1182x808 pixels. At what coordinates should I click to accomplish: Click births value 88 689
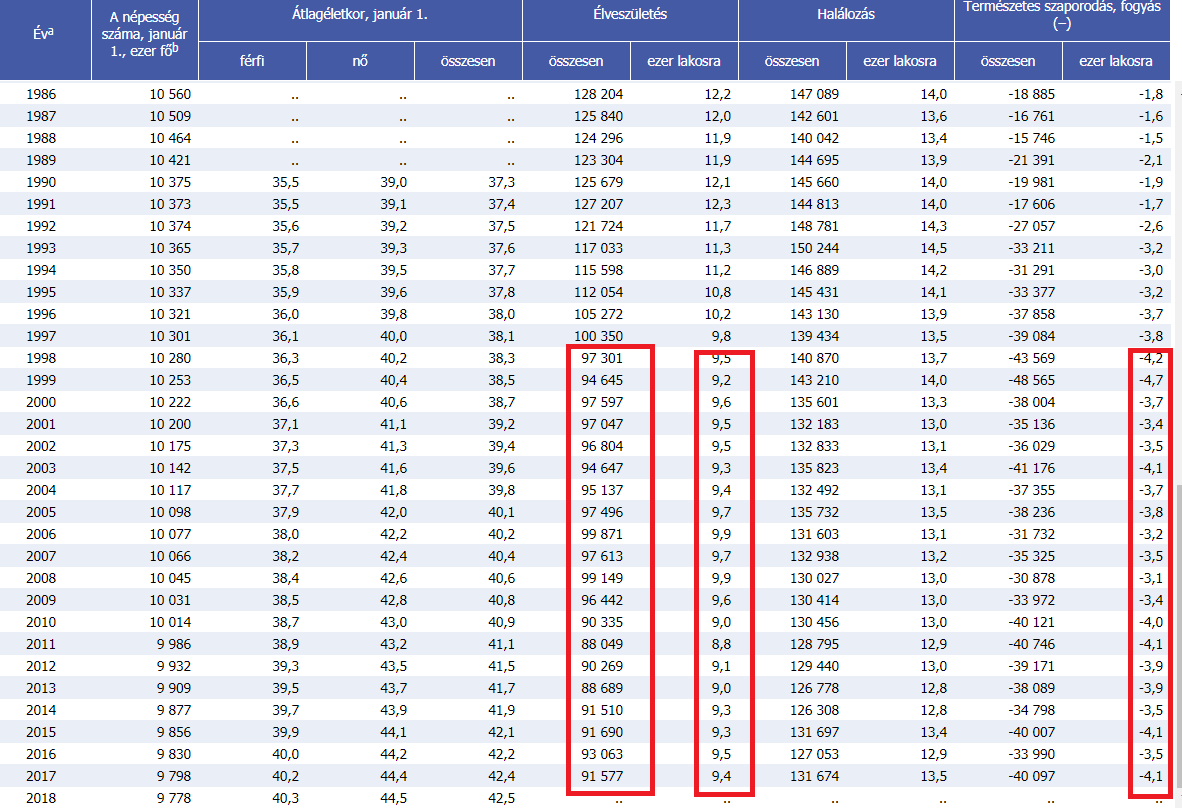click(602, 688)
